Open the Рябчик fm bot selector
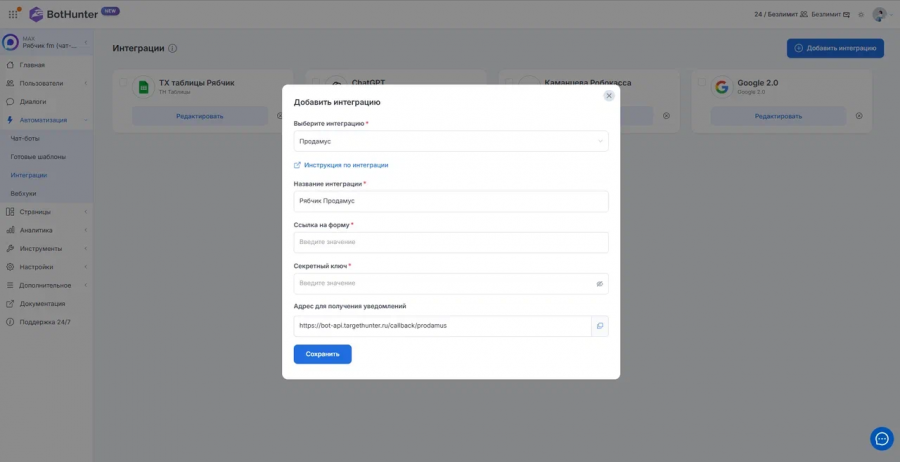This screenshot has height=462, width=900. point(46,42)
